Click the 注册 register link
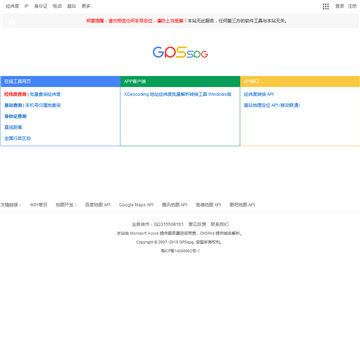The height and width of the screenshot is (360, 360). pos(352,6)
